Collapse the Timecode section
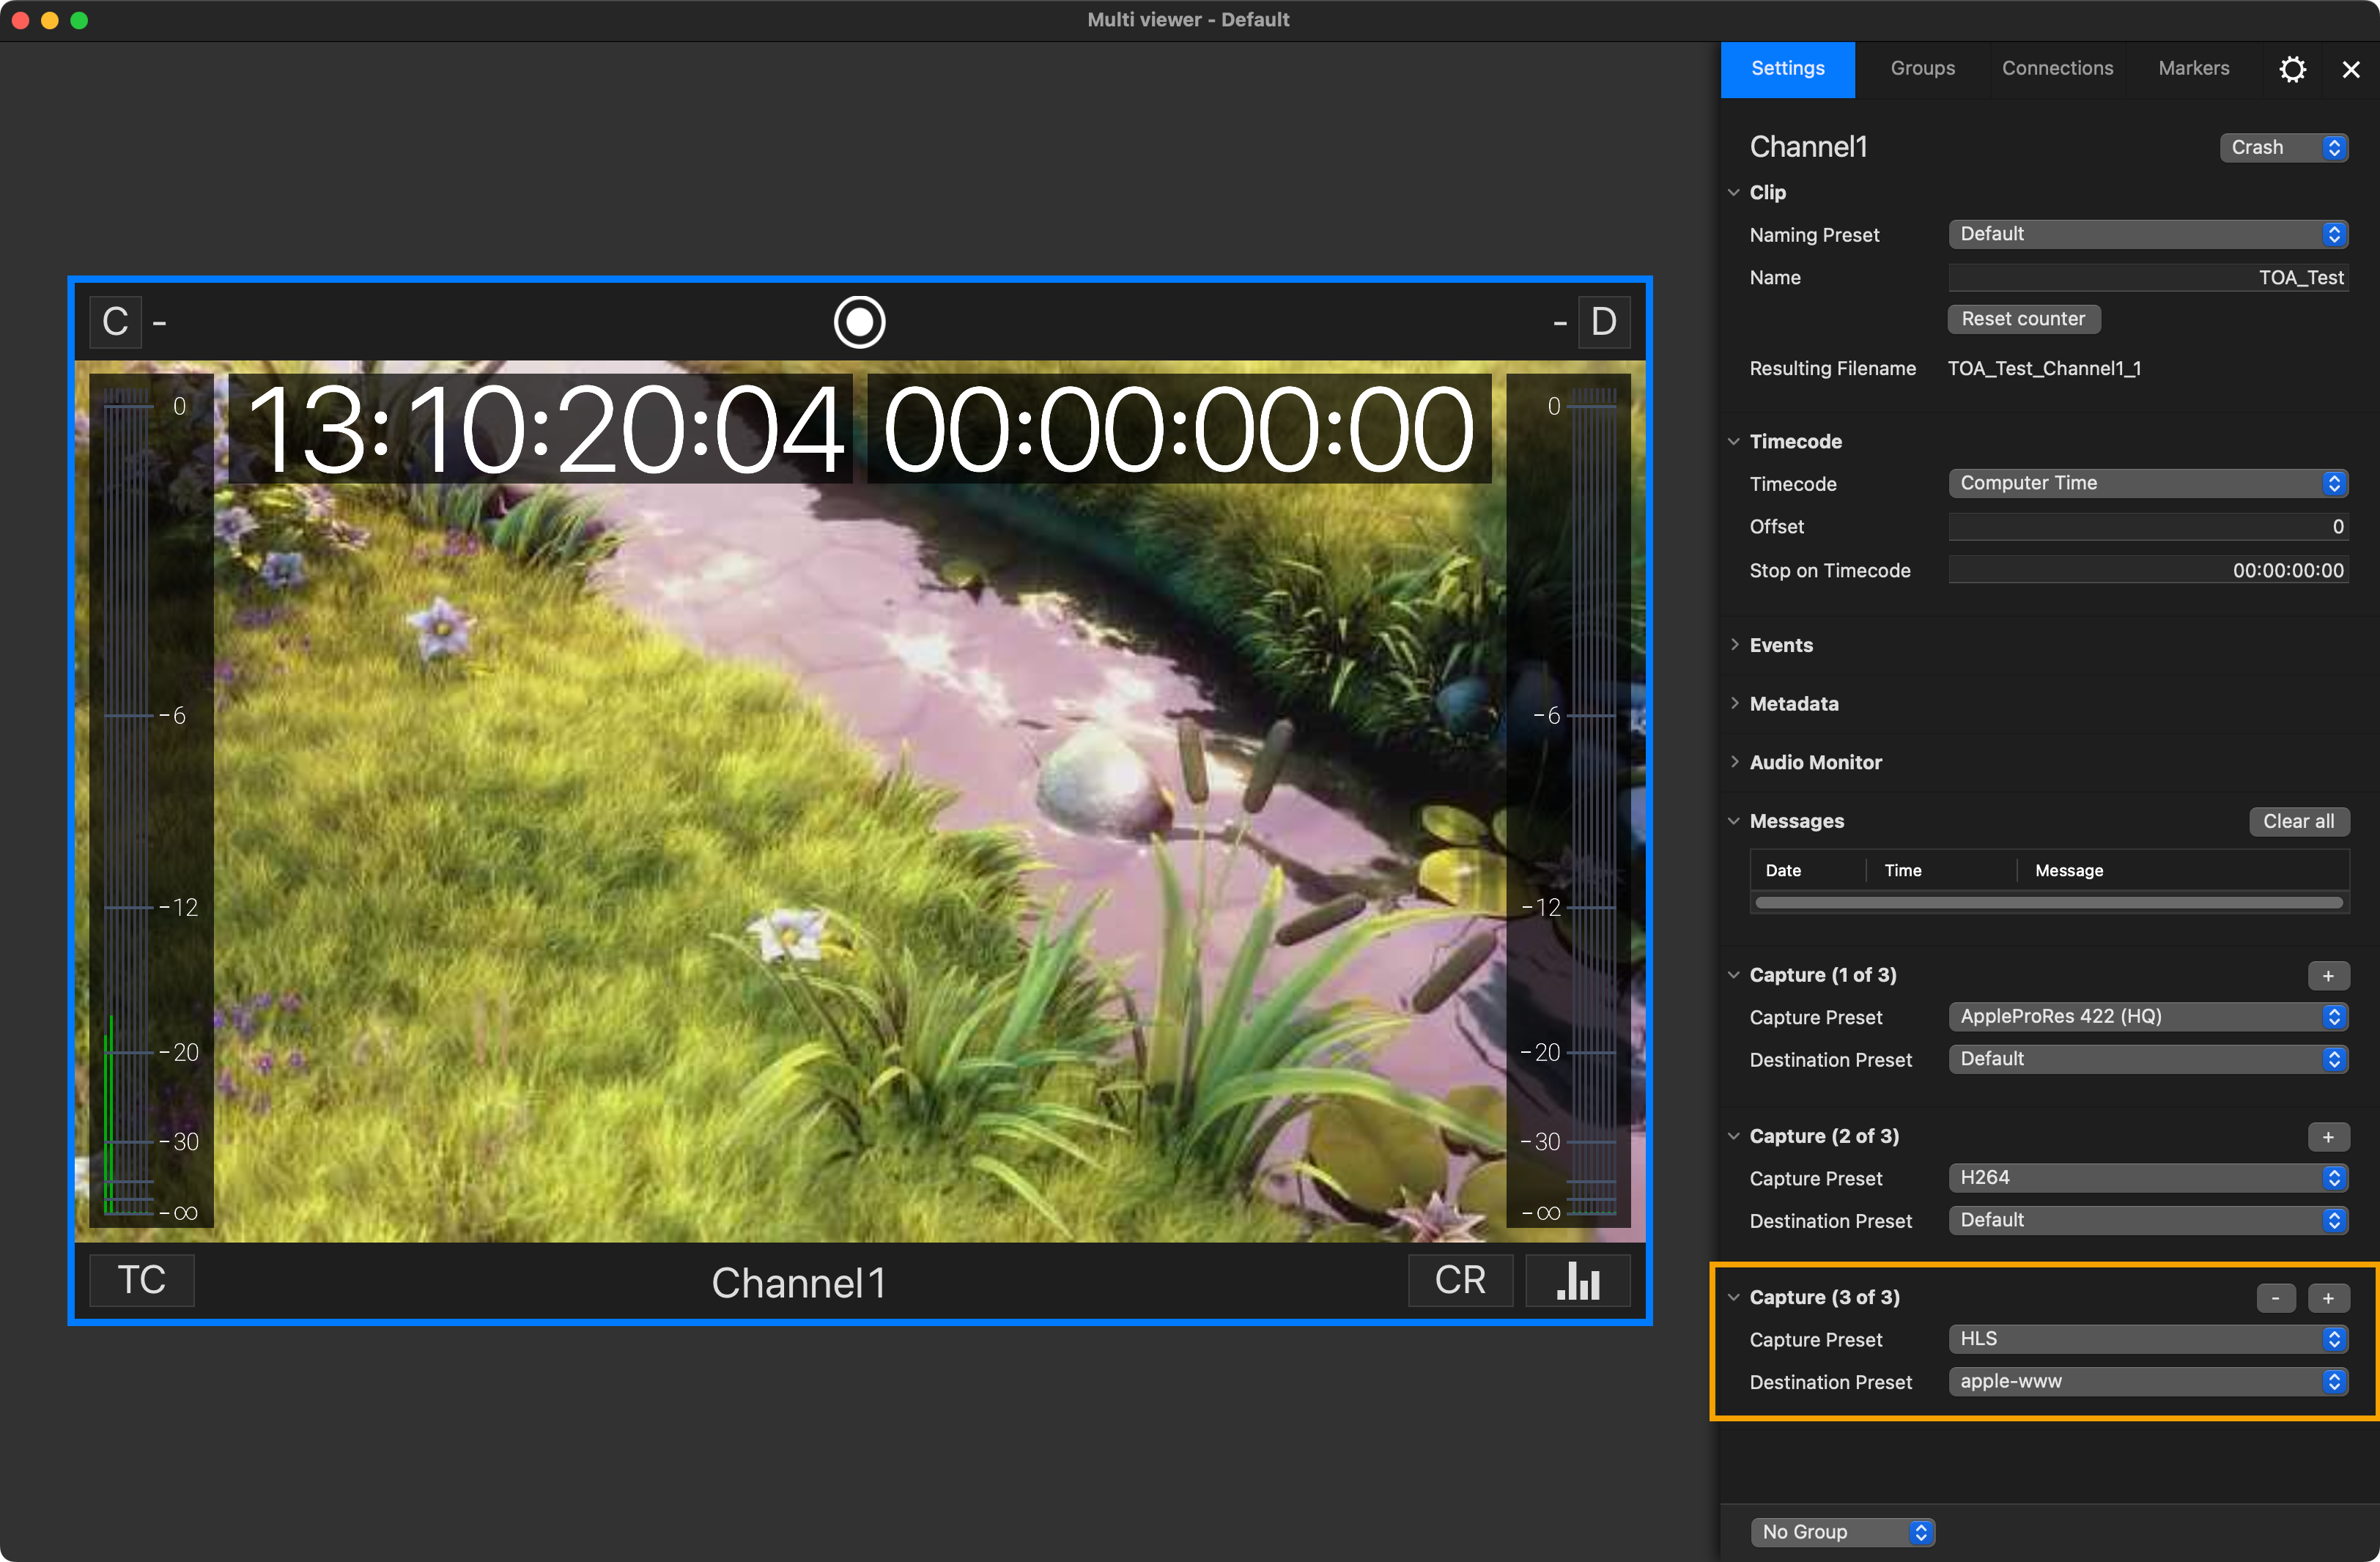The width and height of the screenshot is (2380, 1562). 1734,441
